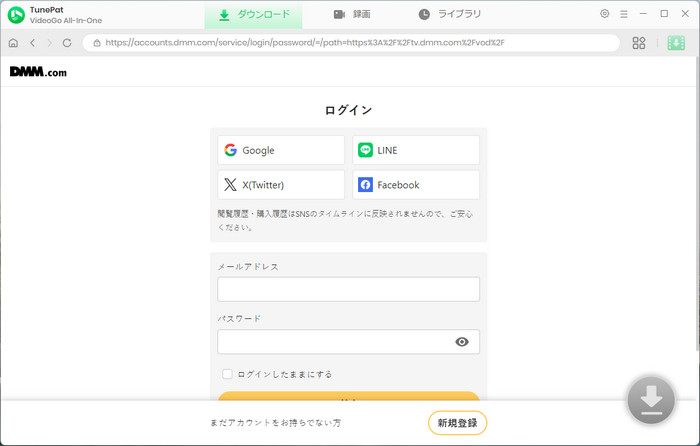This screenshot has height=446, width=700.
Task: Click the page vertical scrollbar
Action: point(697,203)
